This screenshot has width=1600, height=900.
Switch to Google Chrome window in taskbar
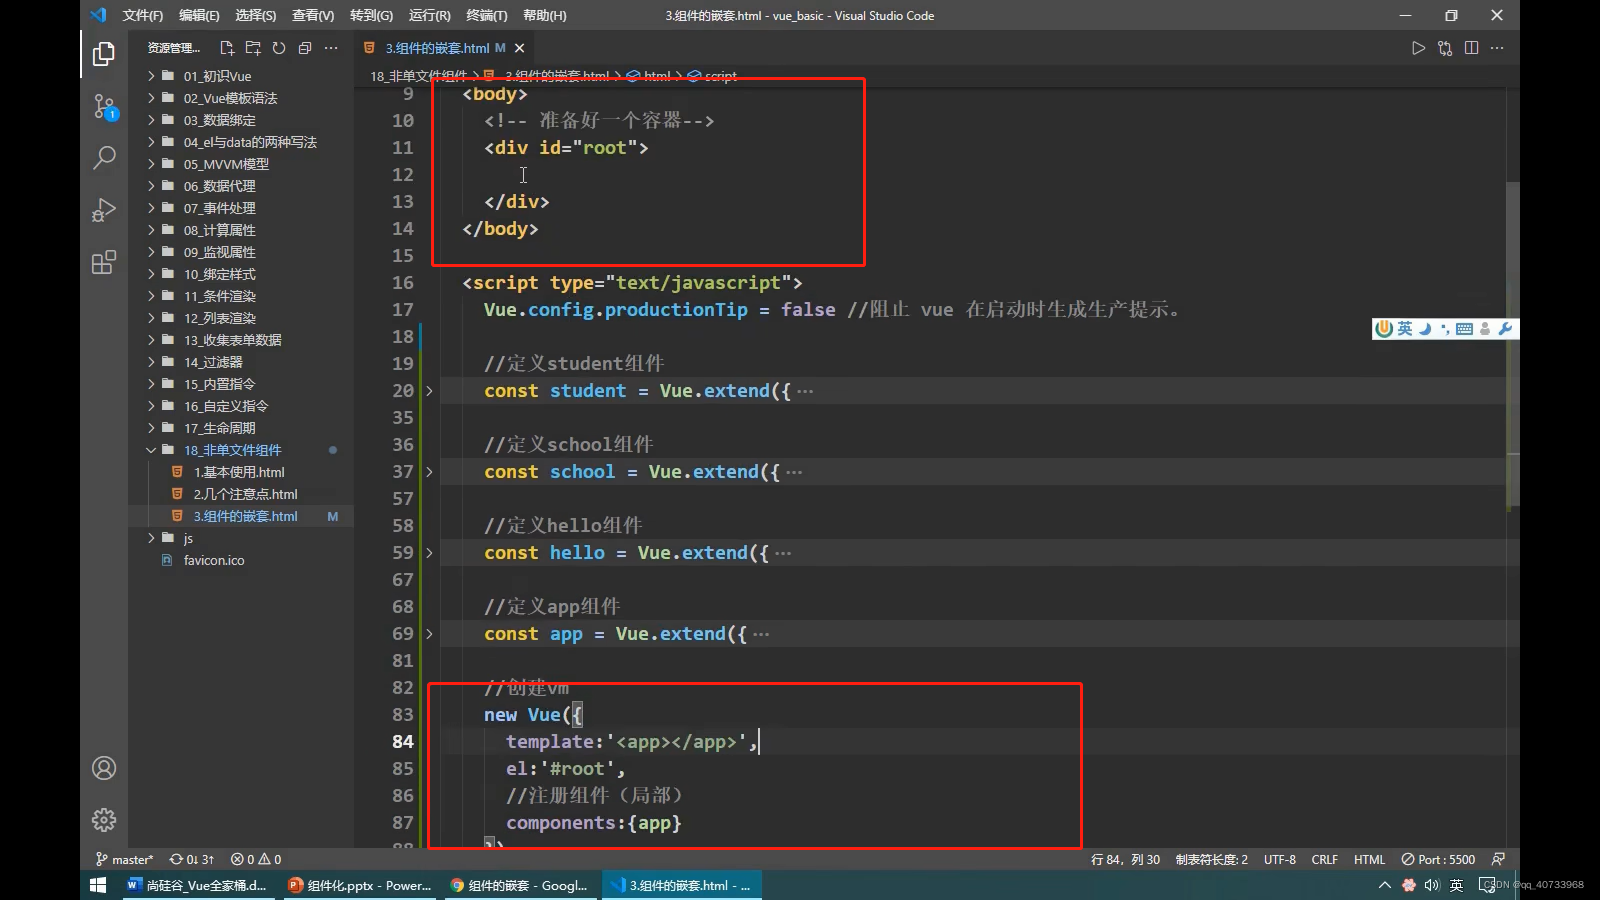tap(519, 885)
